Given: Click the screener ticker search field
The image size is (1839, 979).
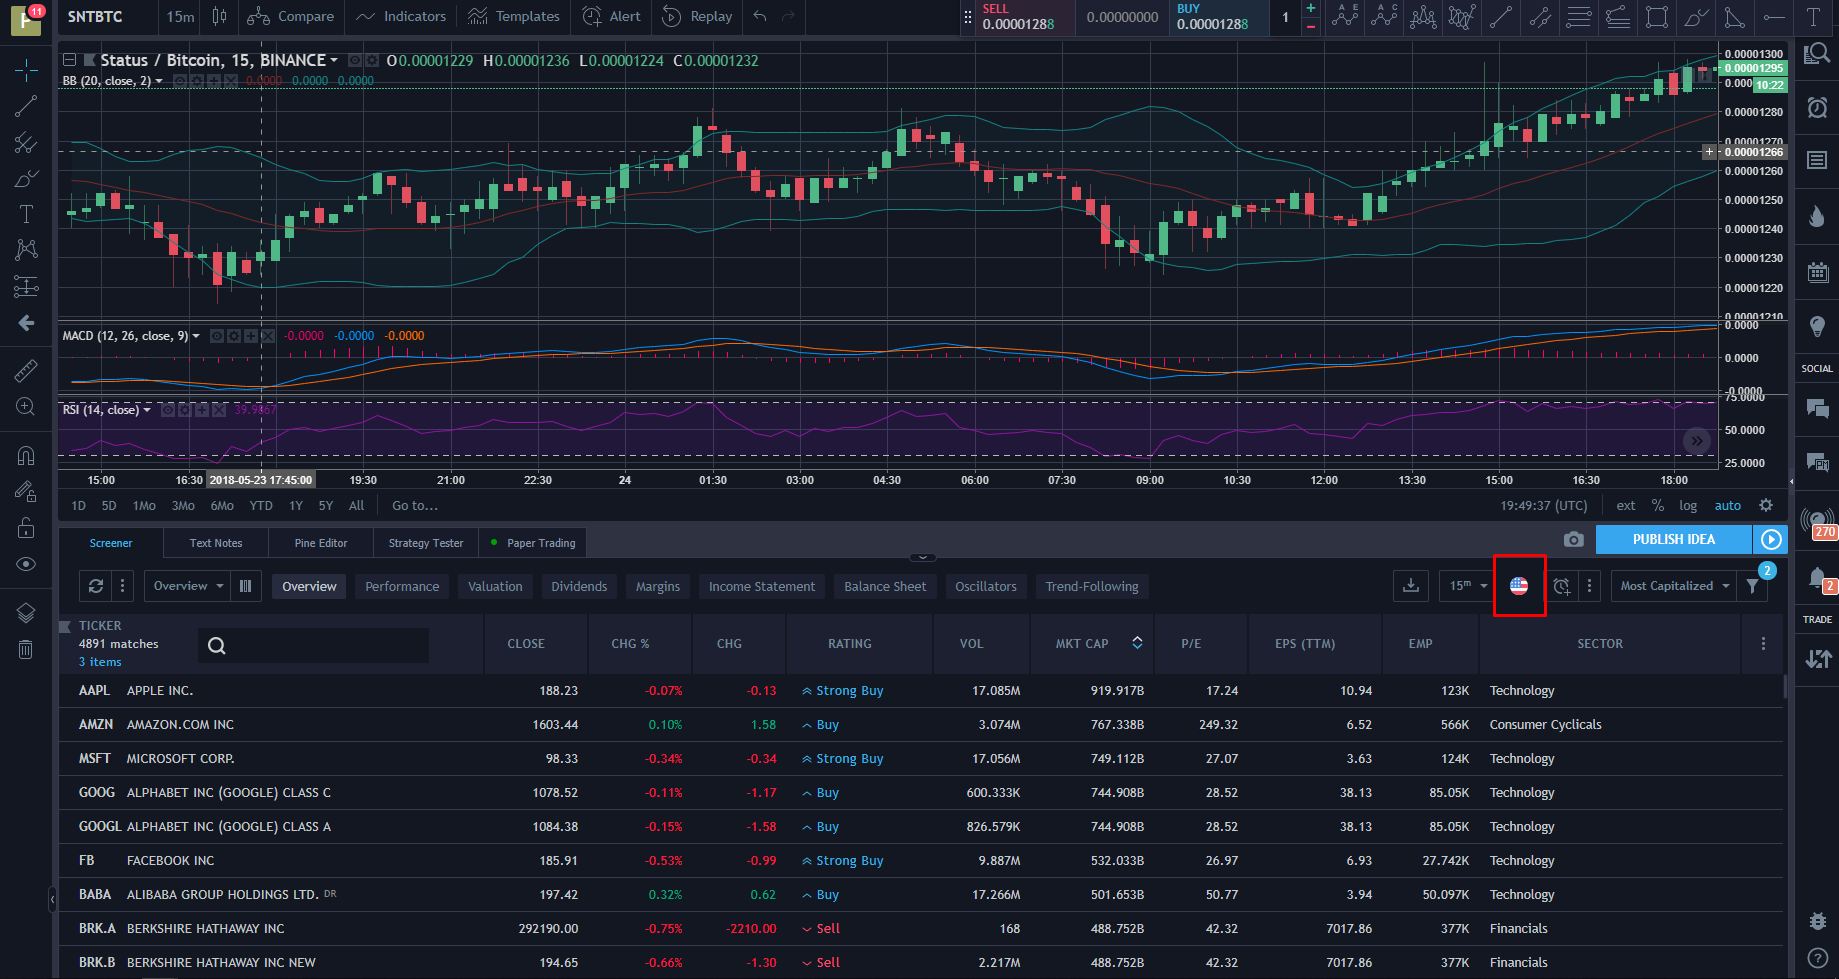Looking at the screenshot, I should [314, 645].
